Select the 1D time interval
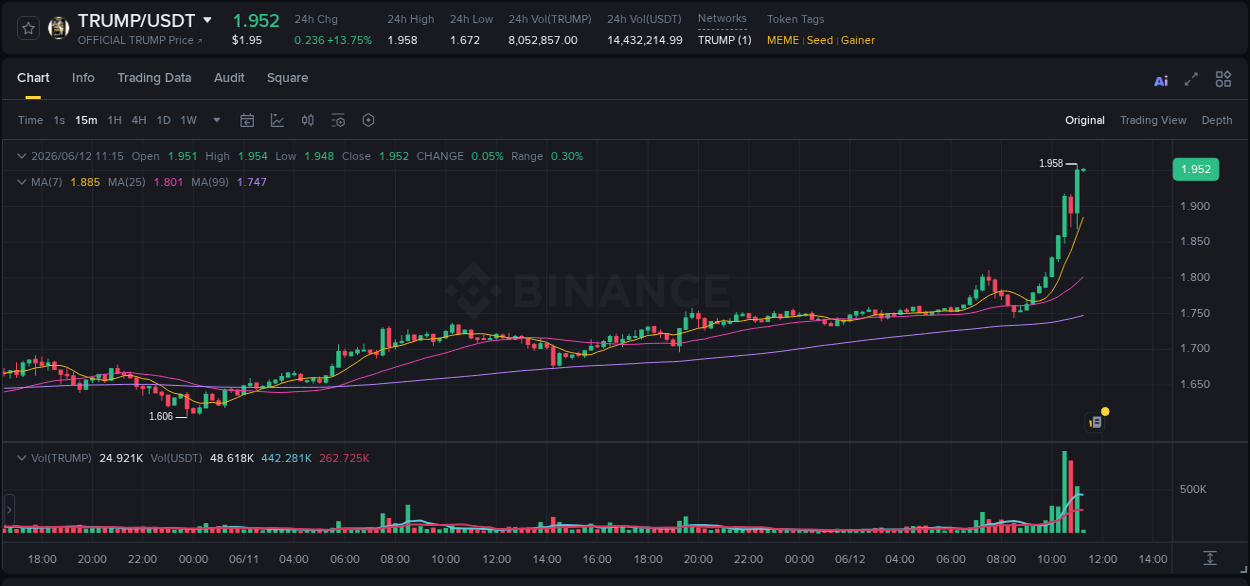The width and height of the screenshot is (1250, 586). coord(163,120)
